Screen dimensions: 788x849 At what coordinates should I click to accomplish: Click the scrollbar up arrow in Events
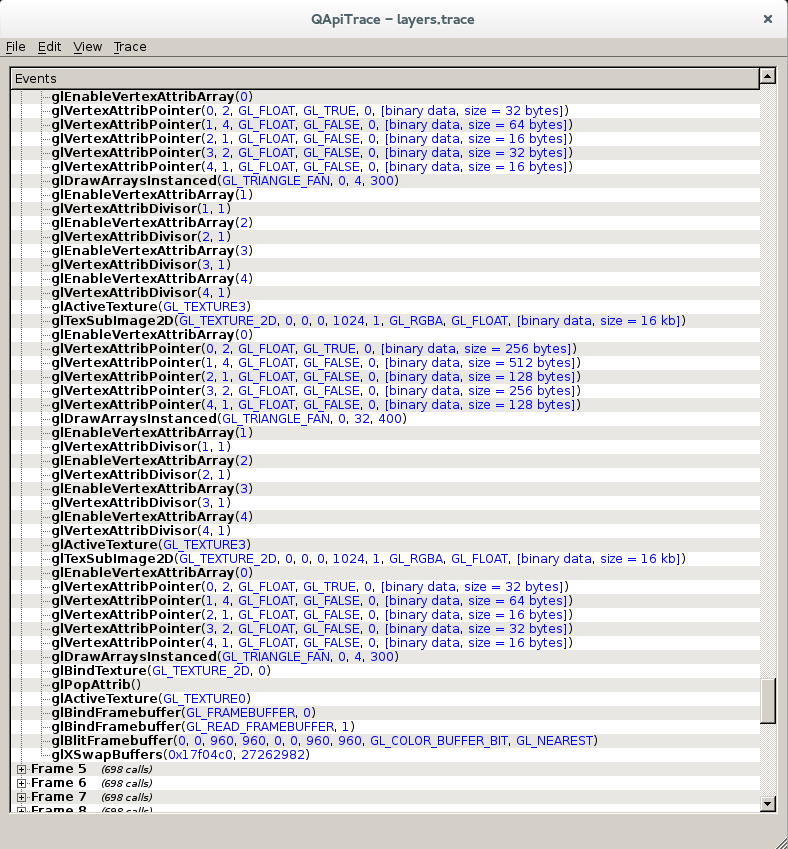(x=768, y=76)
